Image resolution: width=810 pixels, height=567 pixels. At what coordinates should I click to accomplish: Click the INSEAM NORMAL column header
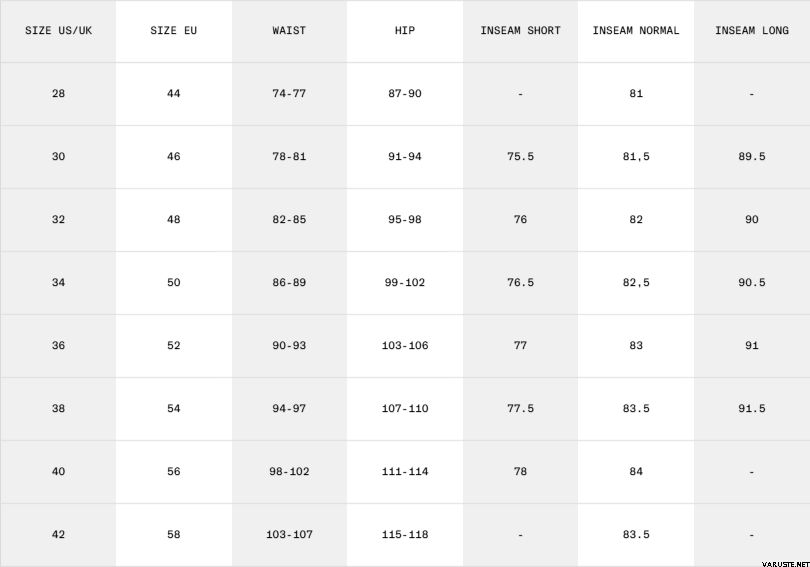point(636,31)
